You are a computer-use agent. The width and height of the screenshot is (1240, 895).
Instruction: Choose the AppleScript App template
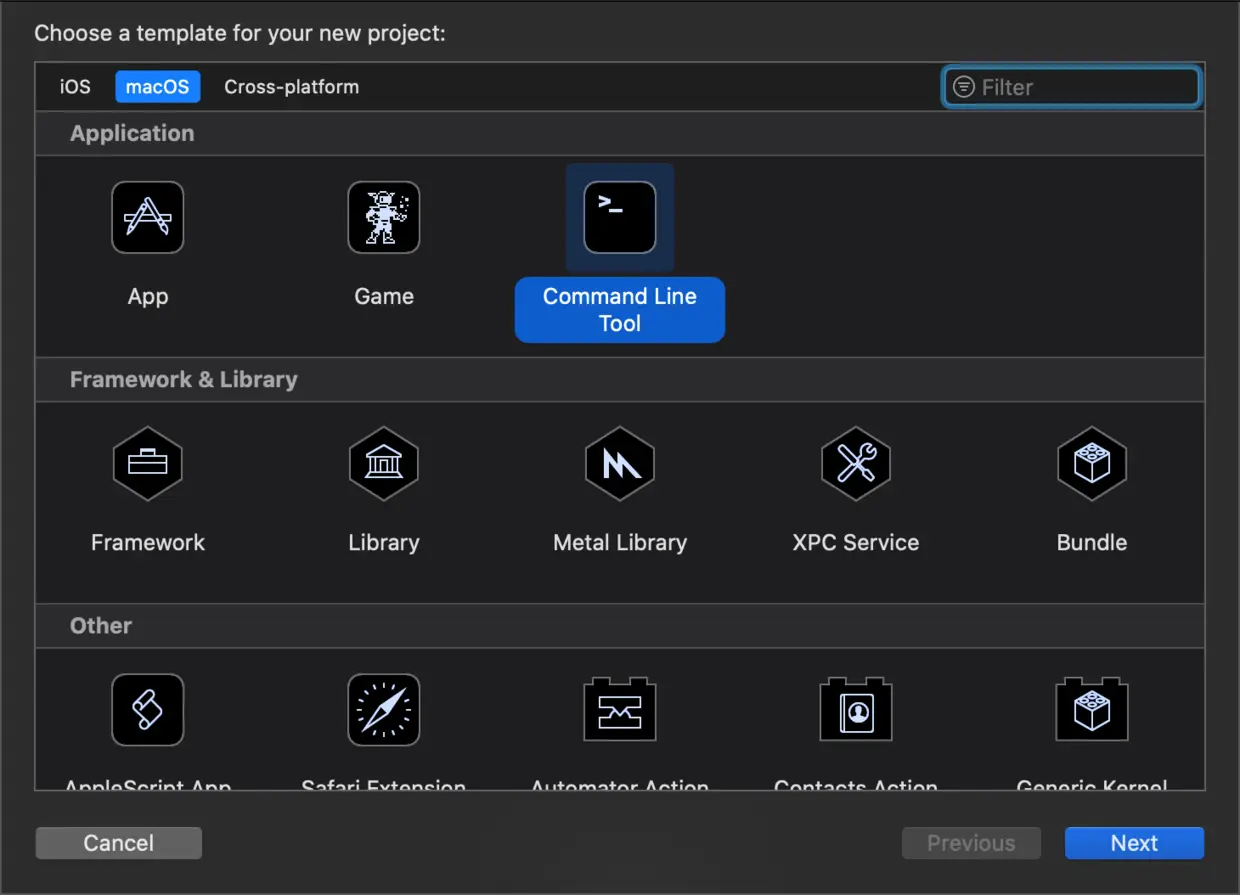[147, 709]
